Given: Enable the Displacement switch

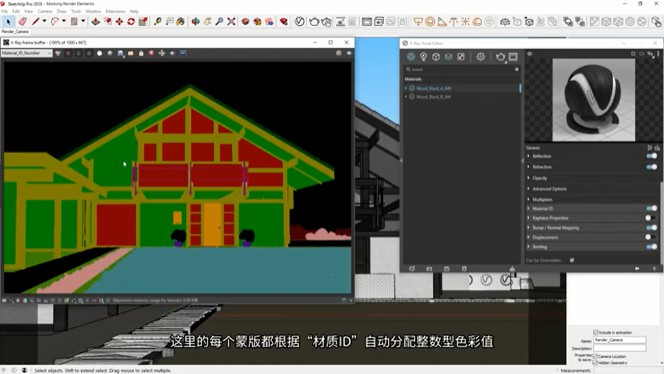Looking at the screenshot, I should tap(651, 237).
